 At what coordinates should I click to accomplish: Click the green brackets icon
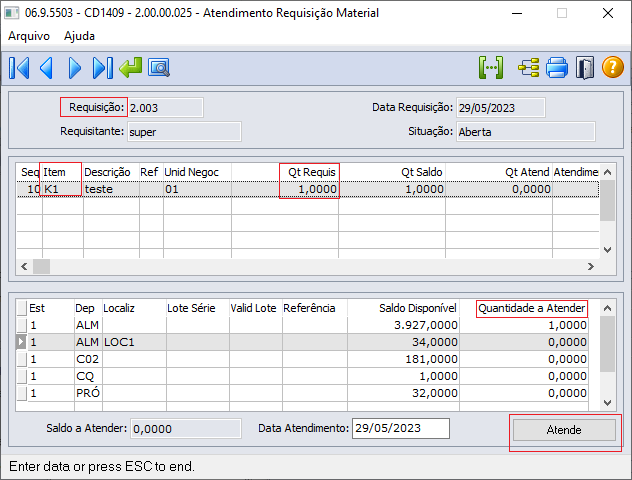491,68
